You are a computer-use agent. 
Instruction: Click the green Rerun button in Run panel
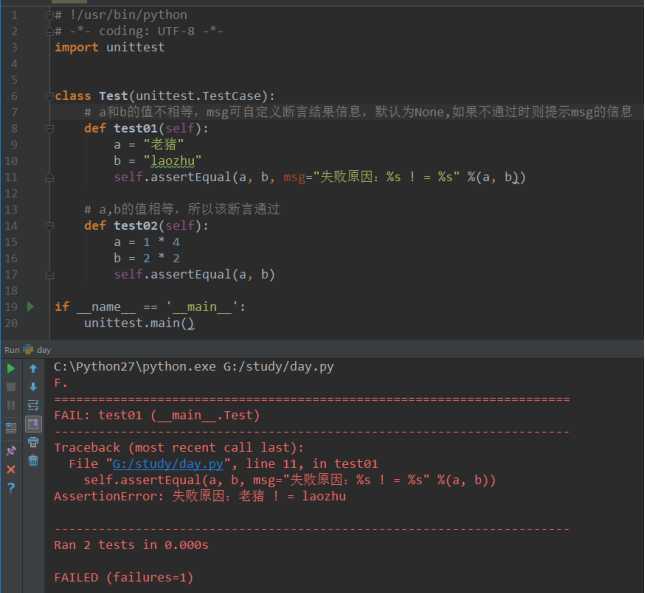[11, 368]
